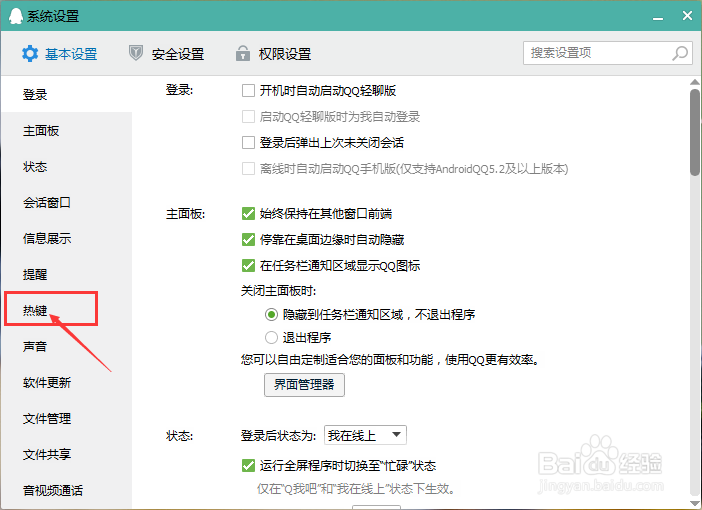The width and height of the screenshot is (702, 510).
Task: Uncheck 始终保持在其他窗口前端
Action: tap(248, 214)
